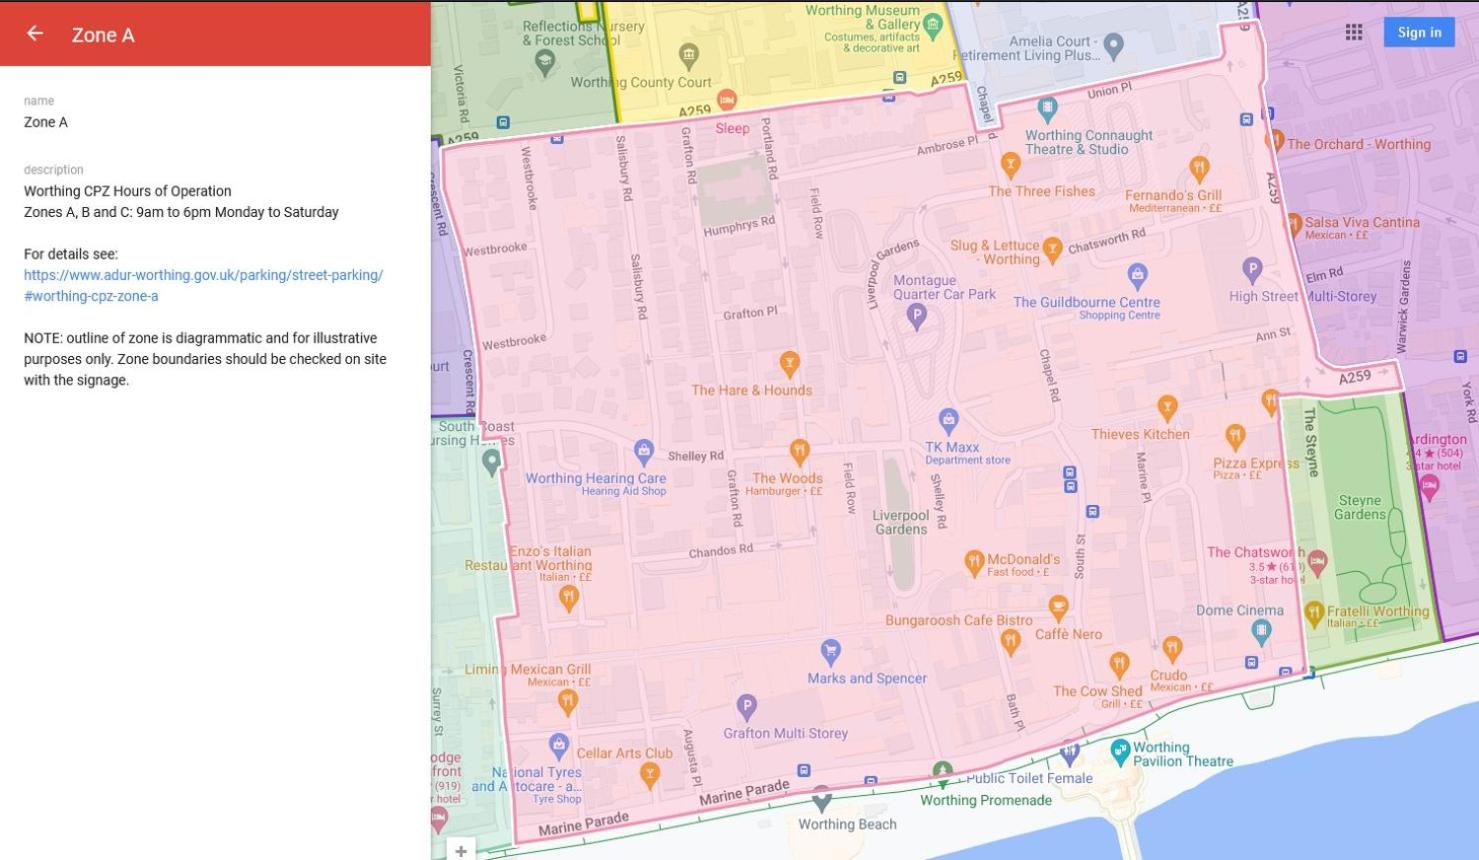Click Shelley Rd label near Hearing Care
1479x860 pixels.
tap(695, 456)
